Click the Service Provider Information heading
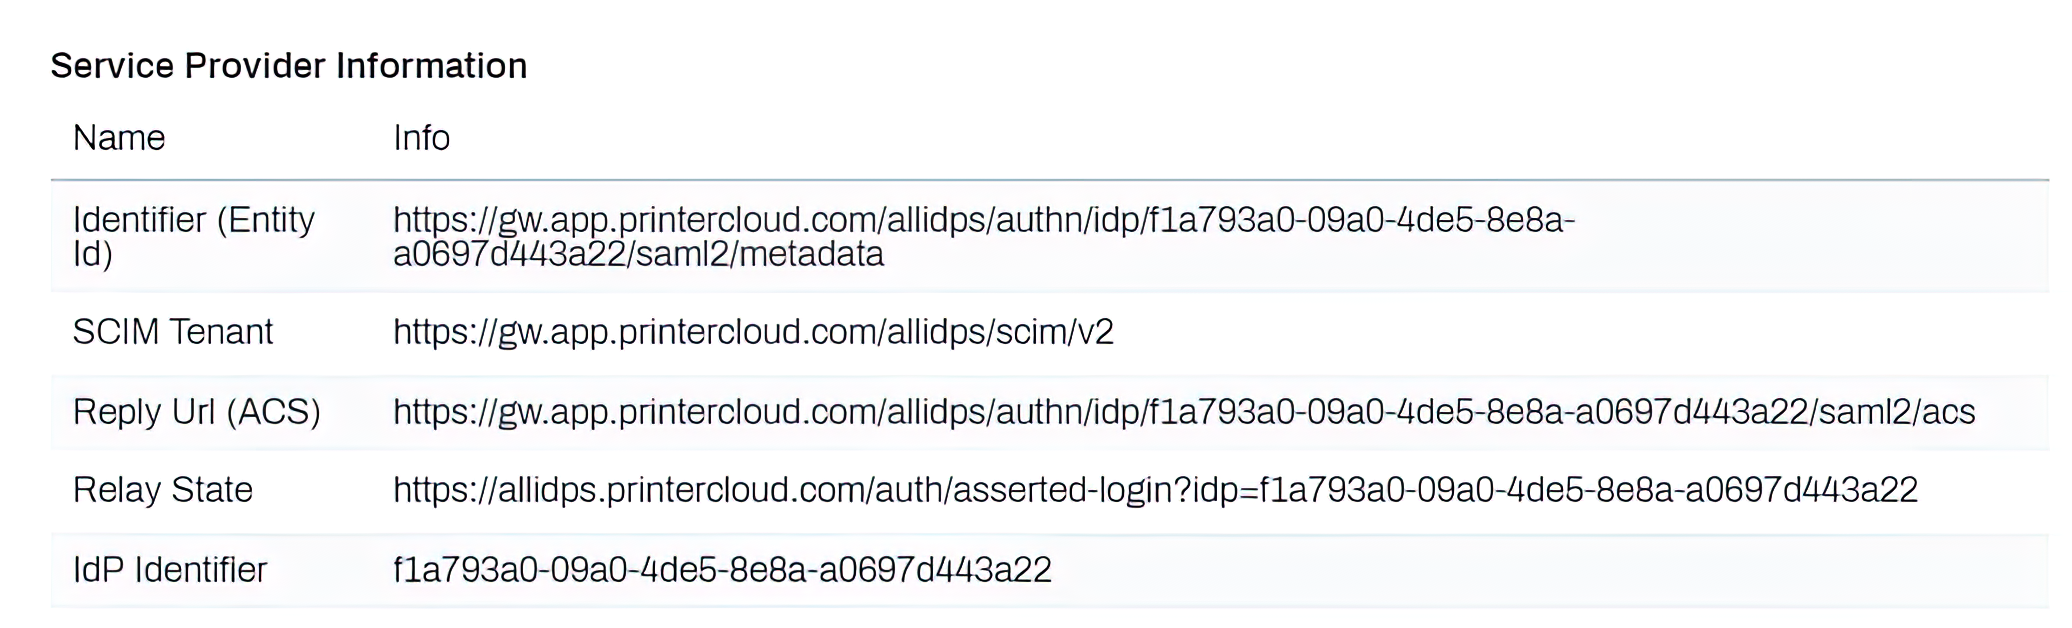Image resolution: width=2072 pixels, height=628 pixels. (288, 66)
